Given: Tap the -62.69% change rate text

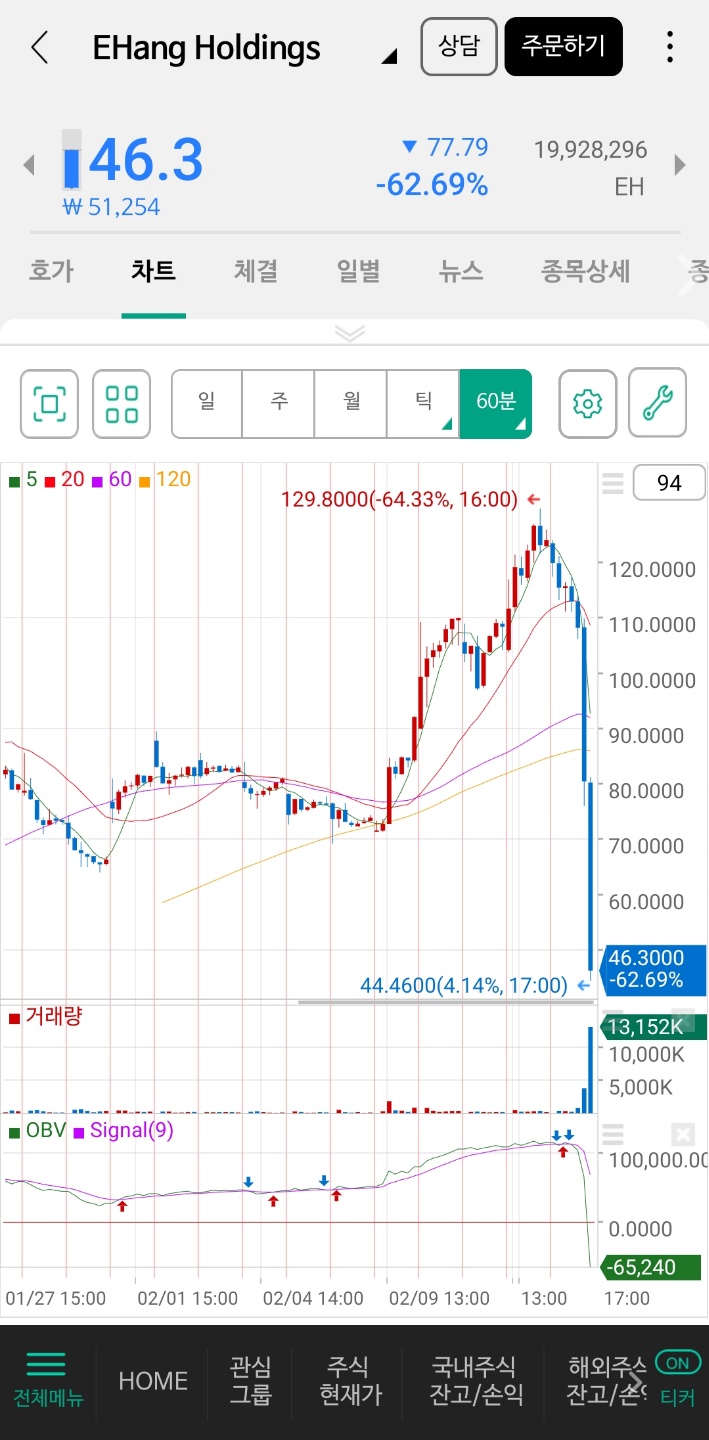Looking at the screenshot, I should 432,185.
